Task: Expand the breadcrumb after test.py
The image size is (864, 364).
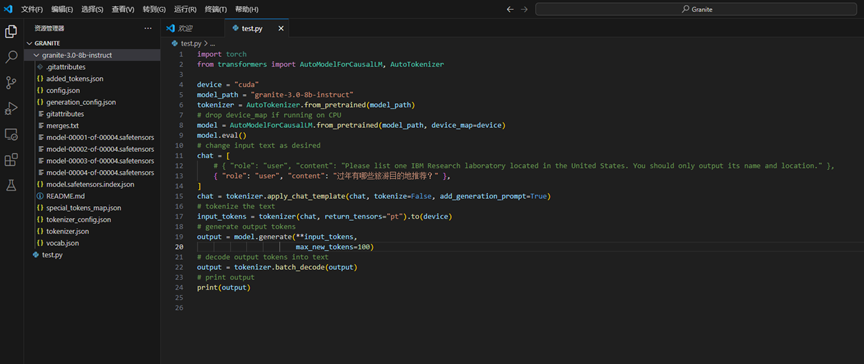Action: pos(212,43)
